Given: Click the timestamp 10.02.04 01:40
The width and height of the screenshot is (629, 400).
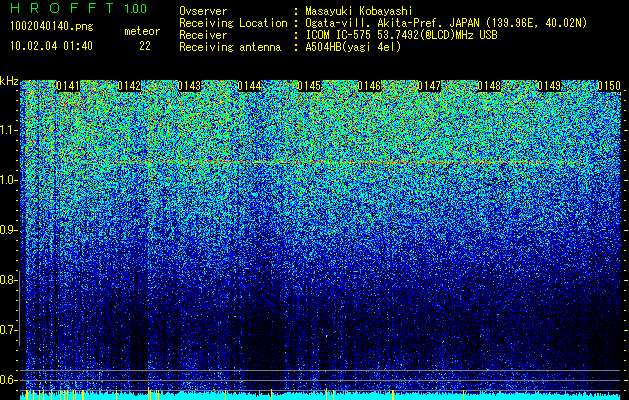Looking at the screenshot, I should 51,45.
